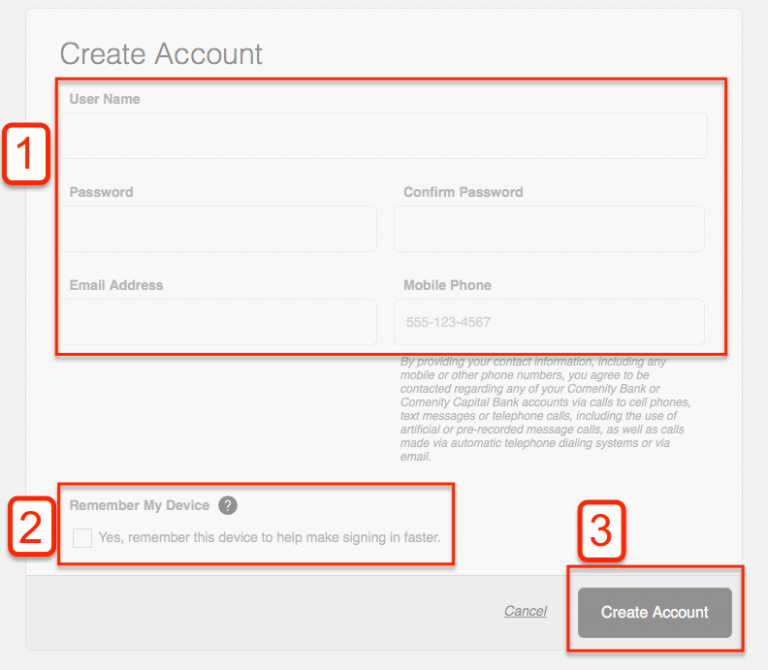Click 'Yes, remember this device' checkbox text
768x670 pixels.
pyautogui.click(x=269, y=537)
